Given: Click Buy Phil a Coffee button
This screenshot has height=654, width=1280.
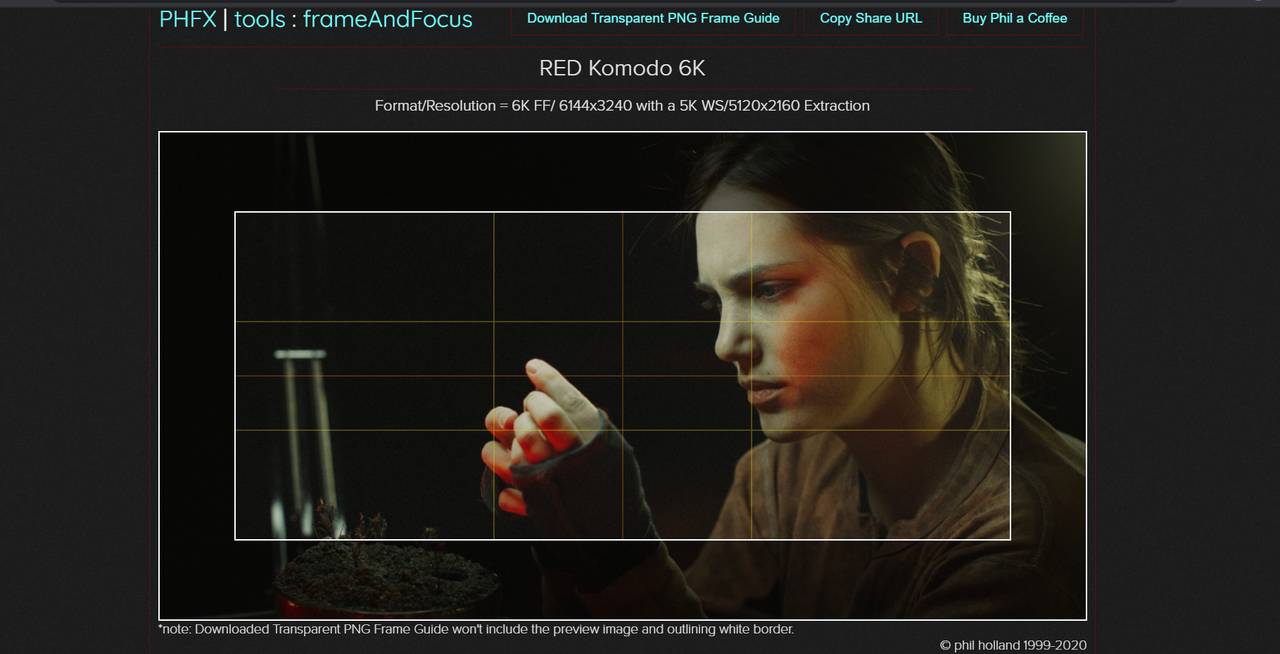Looking at the screenshot, I should [x=1015, y=18].
